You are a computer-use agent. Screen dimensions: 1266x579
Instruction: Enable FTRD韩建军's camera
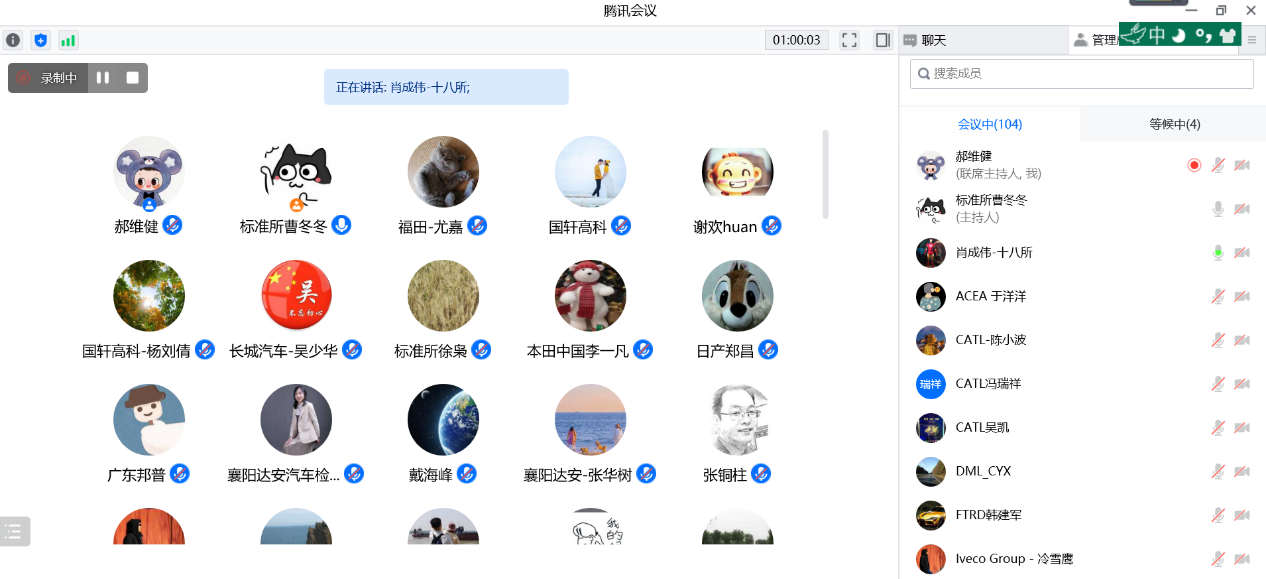(1241, 515)
